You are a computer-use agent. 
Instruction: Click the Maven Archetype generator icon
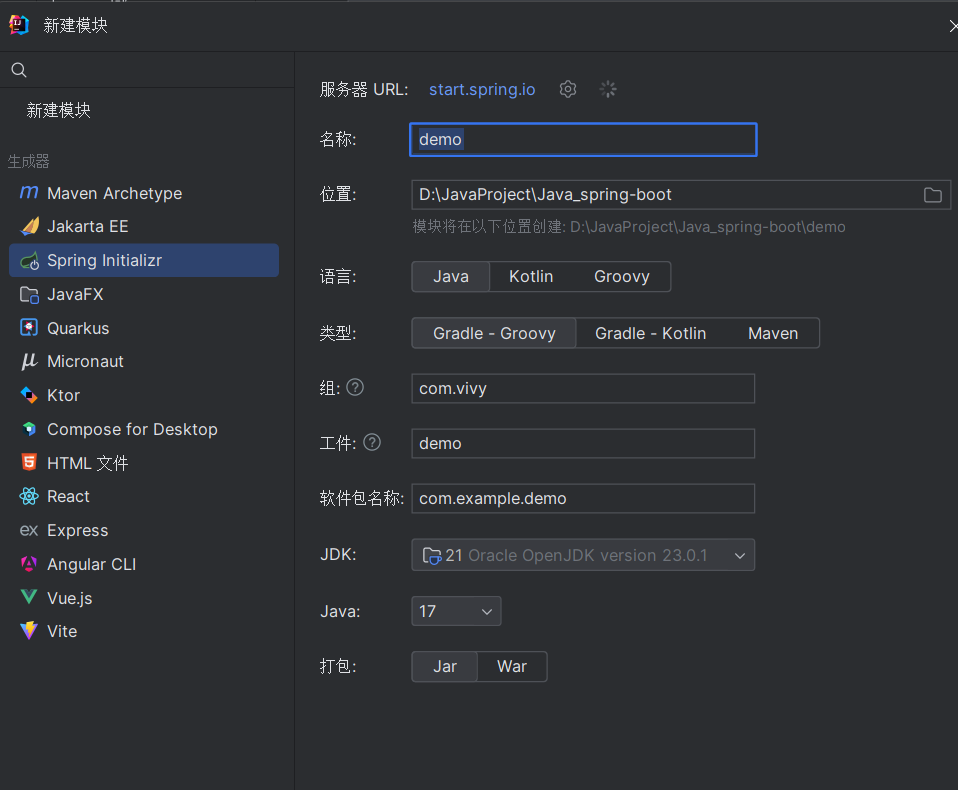[x=29, y=193]
